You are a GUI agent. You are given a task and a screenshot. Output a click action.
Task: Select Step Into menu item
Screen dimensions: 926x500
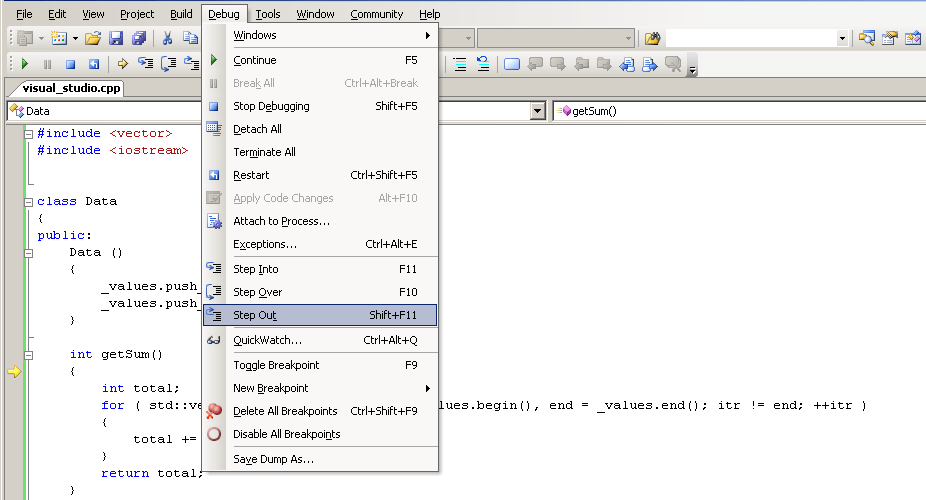[320, 269]
